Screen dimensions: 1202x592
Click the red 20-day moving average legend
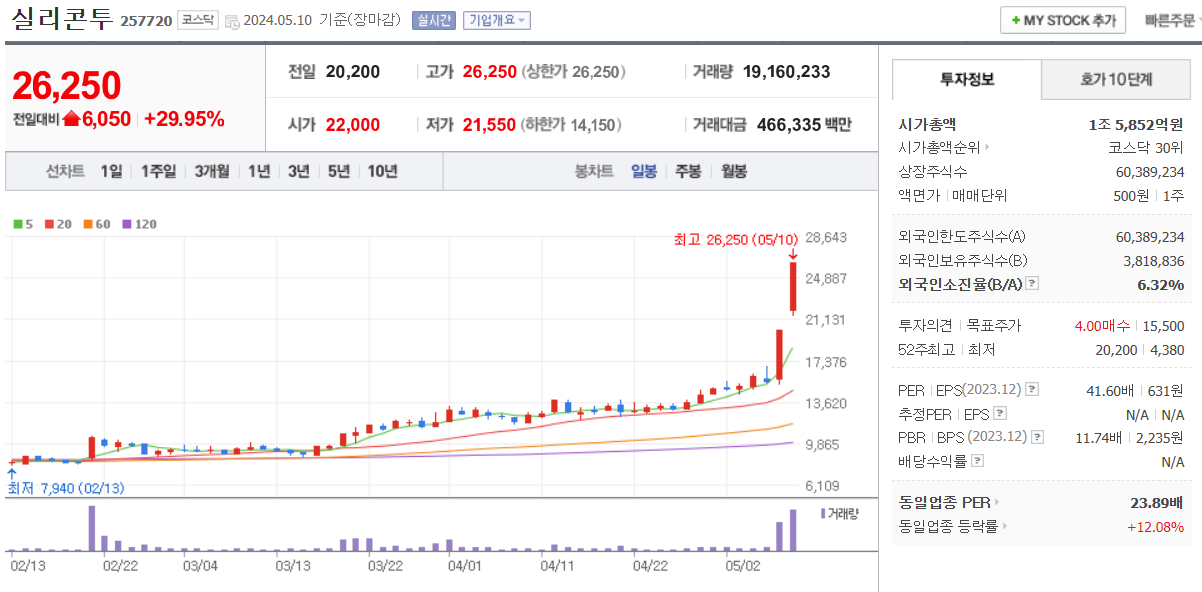(58, 224)
